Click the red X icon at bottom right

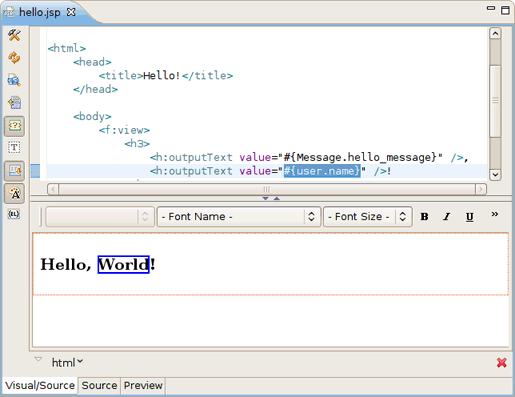pos(502,362)
